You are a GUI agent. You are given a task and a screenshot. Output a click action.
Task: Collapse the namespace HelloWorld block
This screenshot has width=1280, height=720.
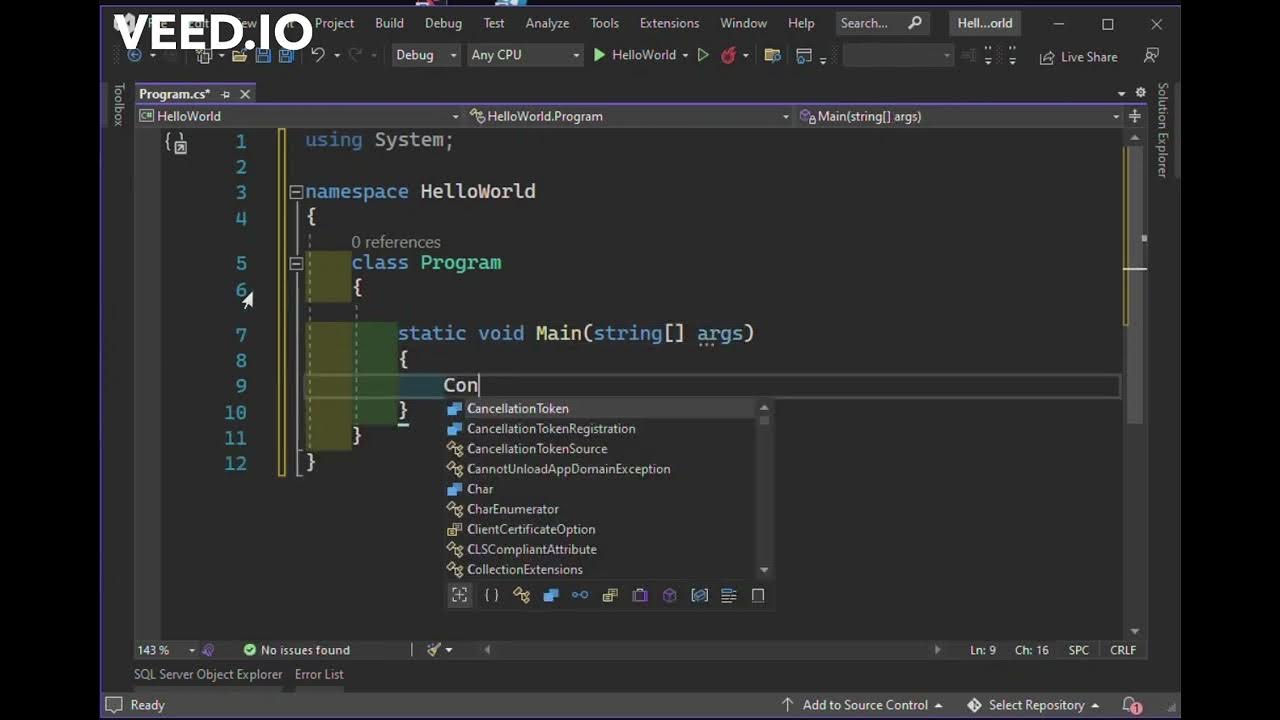point(296,191)
